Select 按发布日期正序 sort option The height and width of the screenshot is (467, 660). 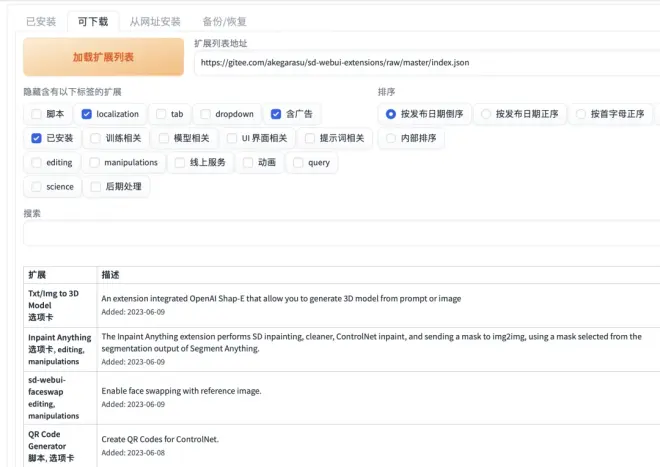[487, 114]
